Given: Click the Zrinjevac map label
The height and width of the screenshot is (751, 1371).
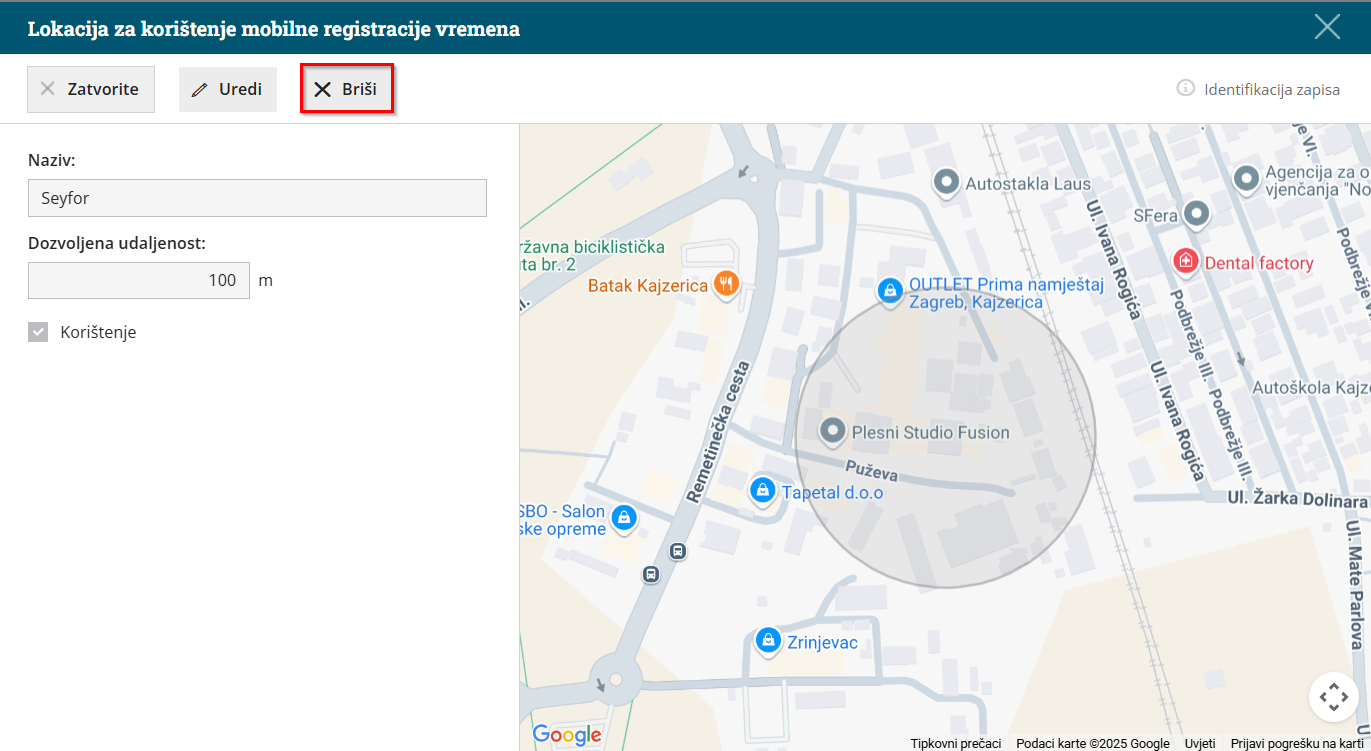Looking at the screenshot, I should click(820, 643).
